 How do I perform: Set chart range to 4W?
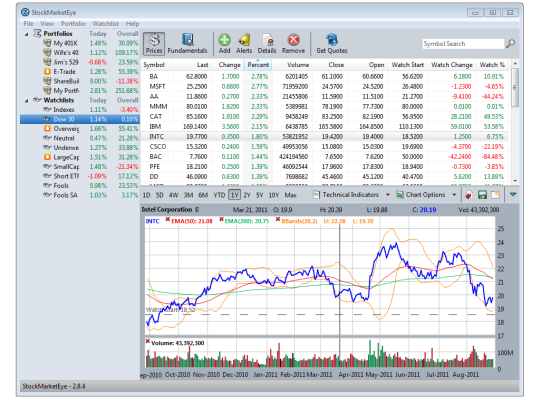click(x=174, y=195)
